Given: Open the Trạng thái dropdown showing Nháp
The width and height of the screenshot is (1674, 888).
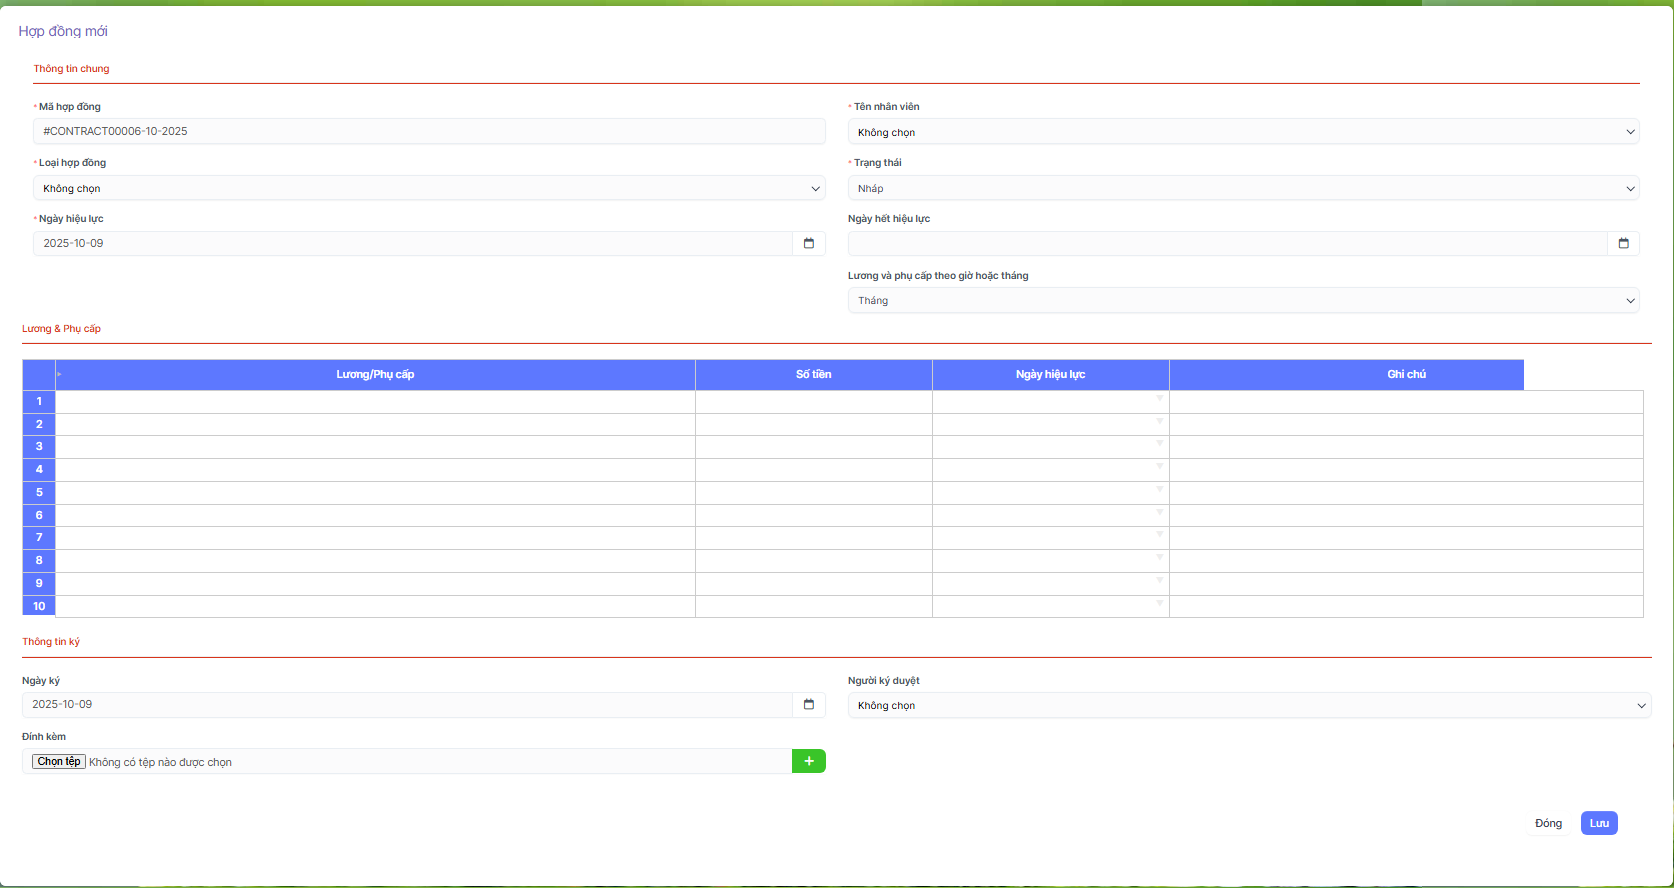Looking at the screenshot, I should [1243, 188].
